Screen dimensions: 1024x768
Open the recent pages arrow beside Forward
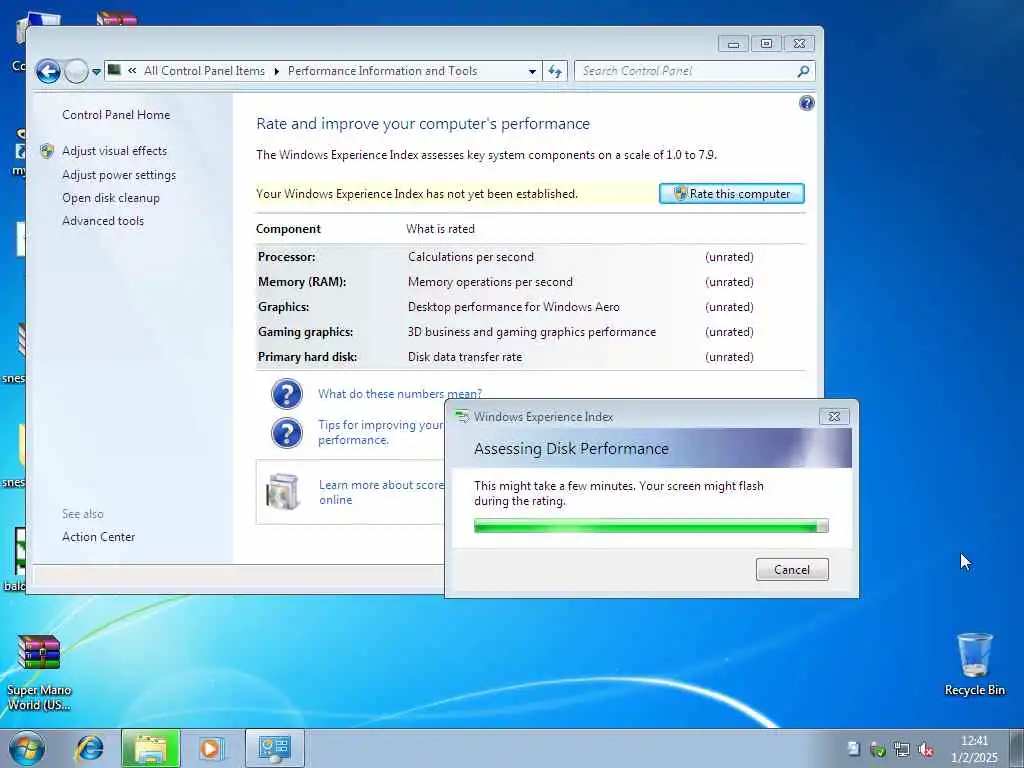(97, 72)
